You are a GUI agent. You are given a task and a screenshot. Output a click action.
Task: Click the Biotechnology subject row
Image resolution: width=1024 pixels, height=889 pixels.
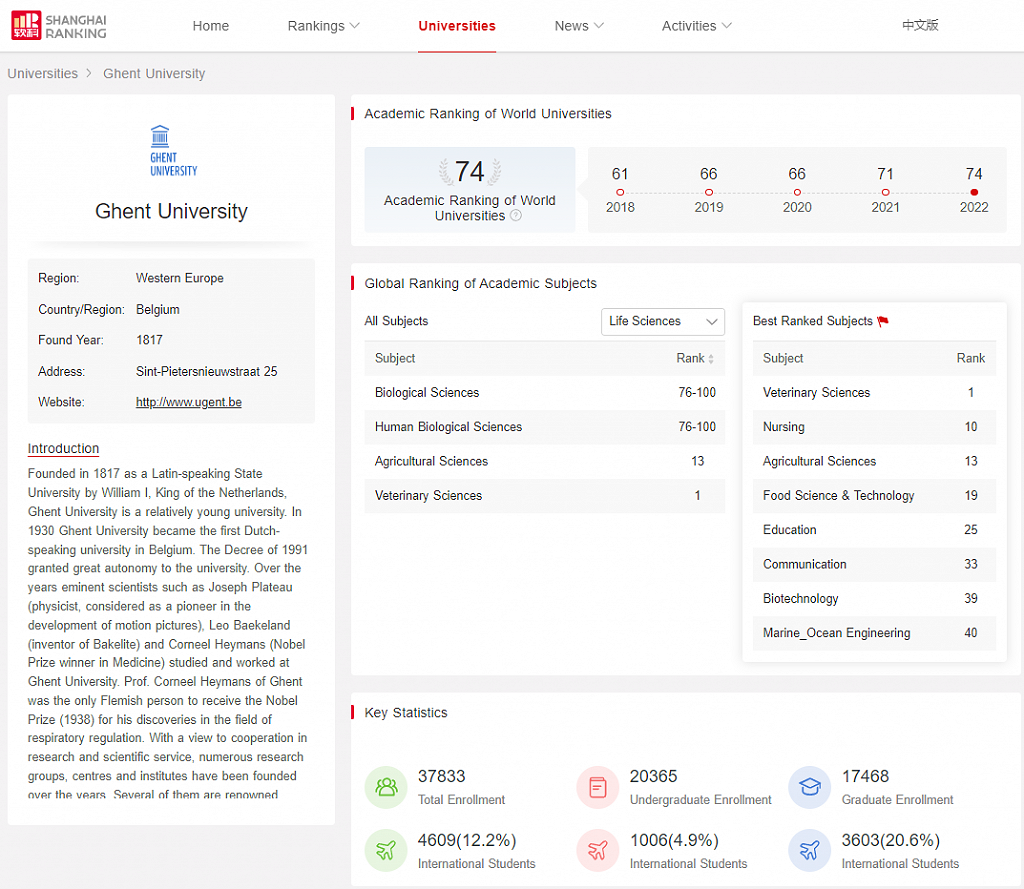click(x=874, y=598)
